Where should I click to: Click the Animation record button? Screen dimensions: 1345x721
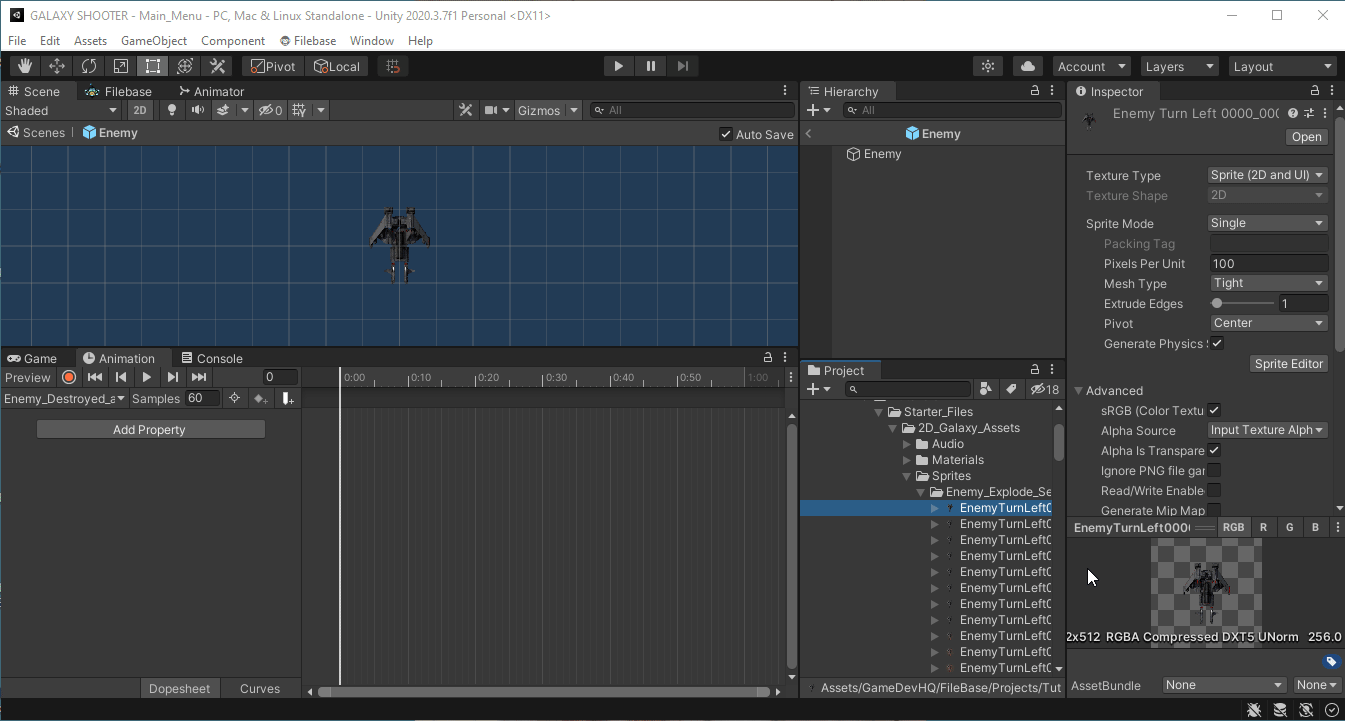[x=69, y=377]
